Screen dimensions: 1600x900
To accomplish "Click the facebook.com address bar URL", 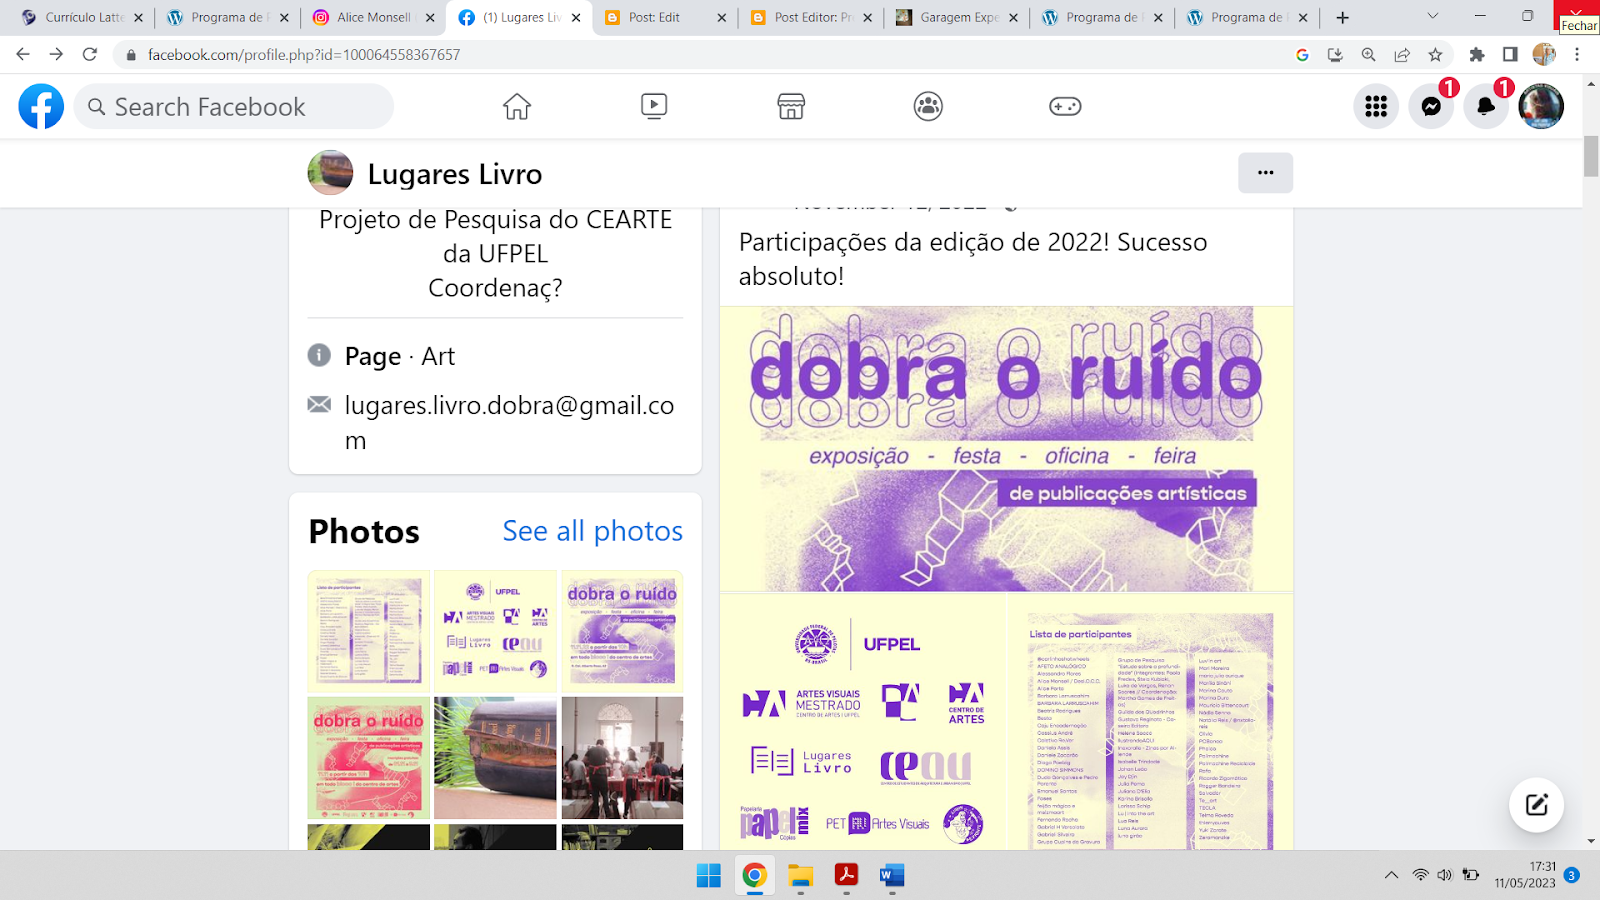I will [304, 55].
